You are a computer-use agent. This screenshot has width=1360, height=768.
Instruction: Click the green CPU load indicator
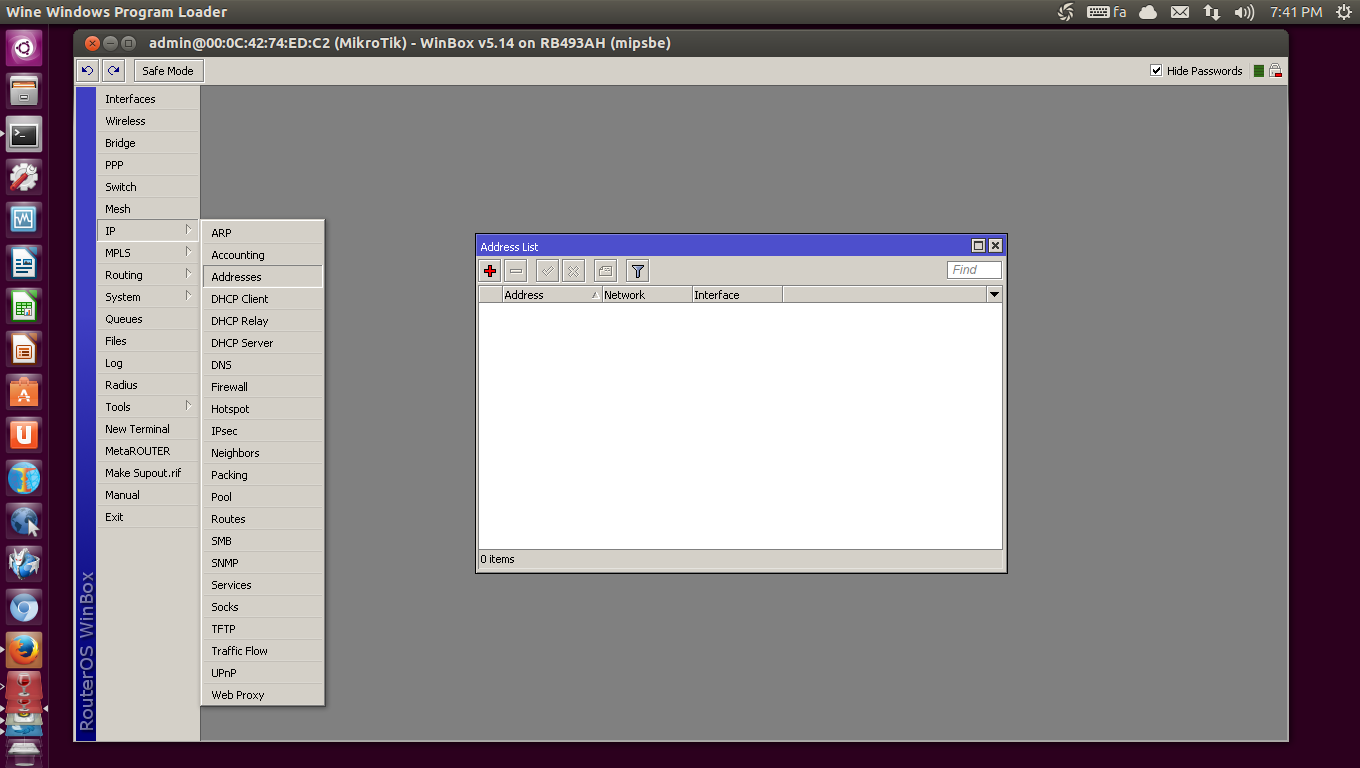coord(1259,71)
